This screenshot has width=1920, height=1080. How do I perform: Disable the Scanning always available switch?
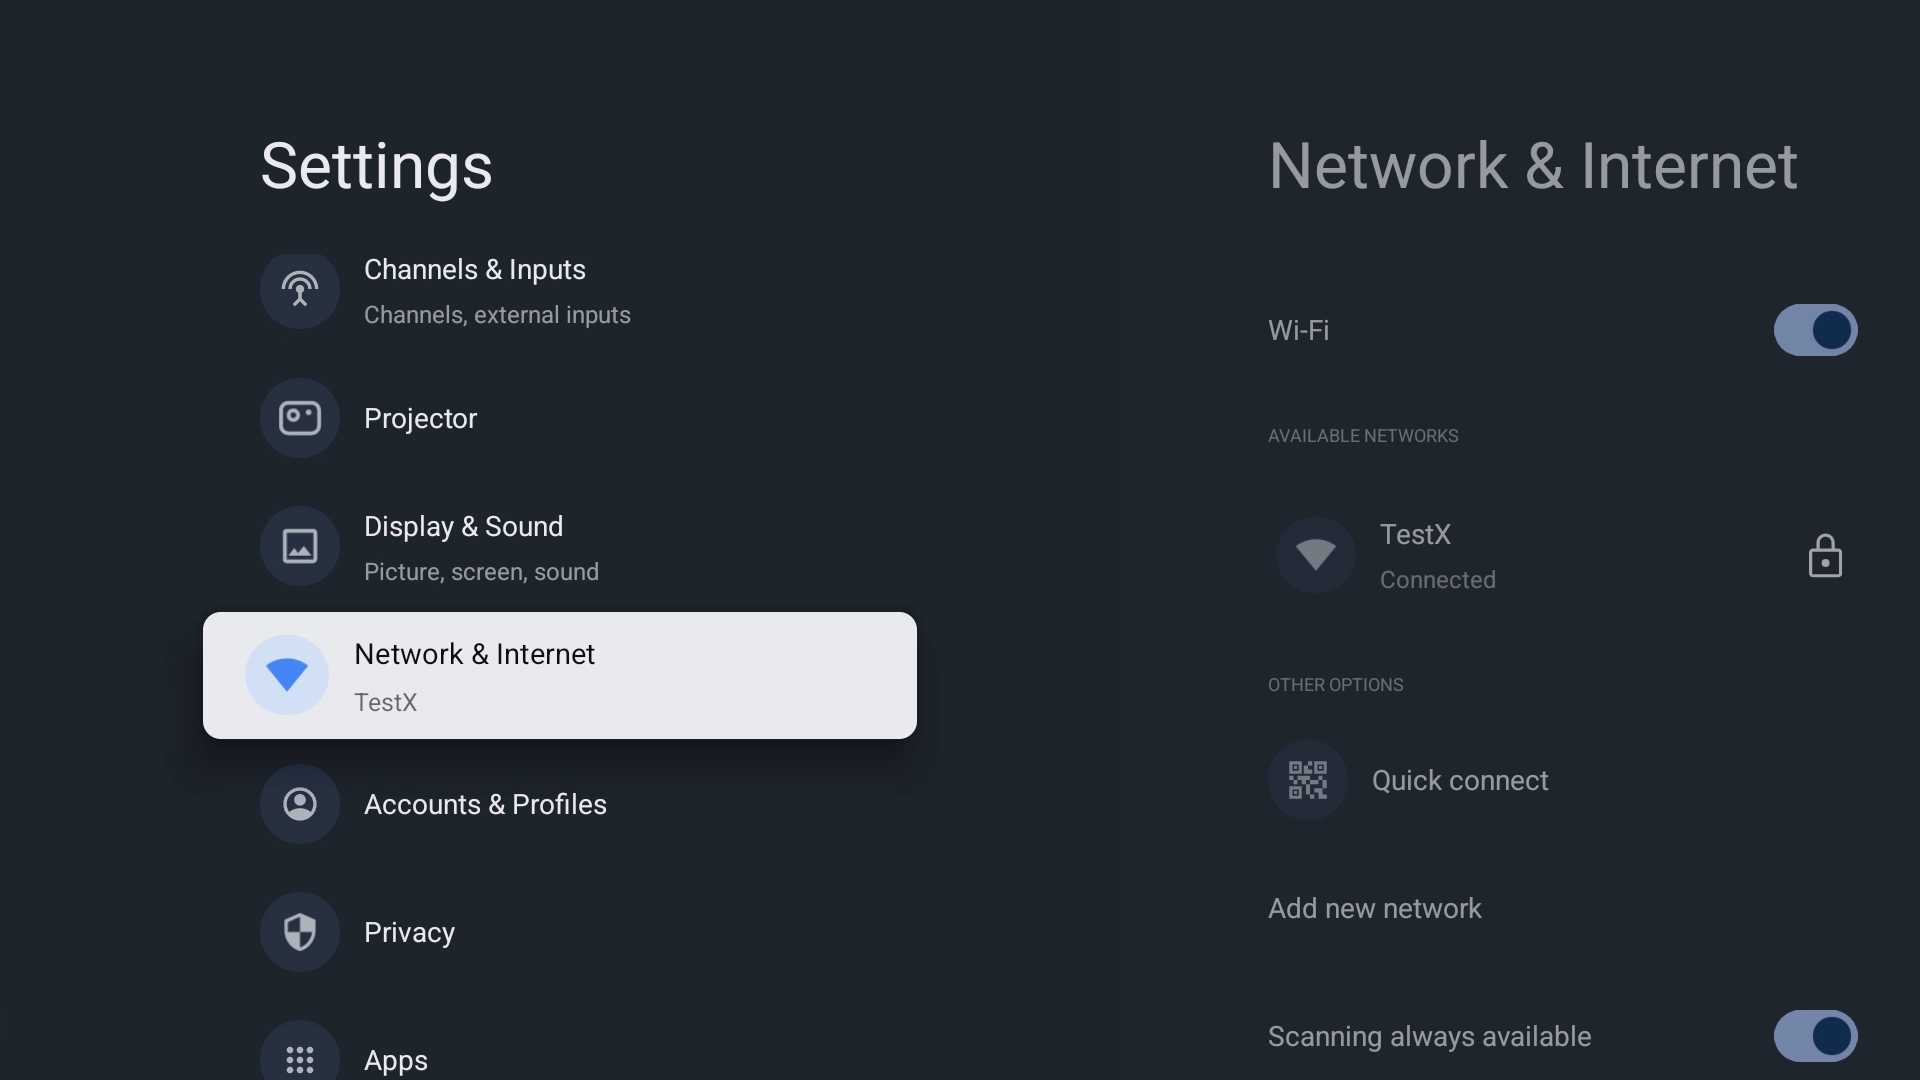(x=1815, y=1036)
